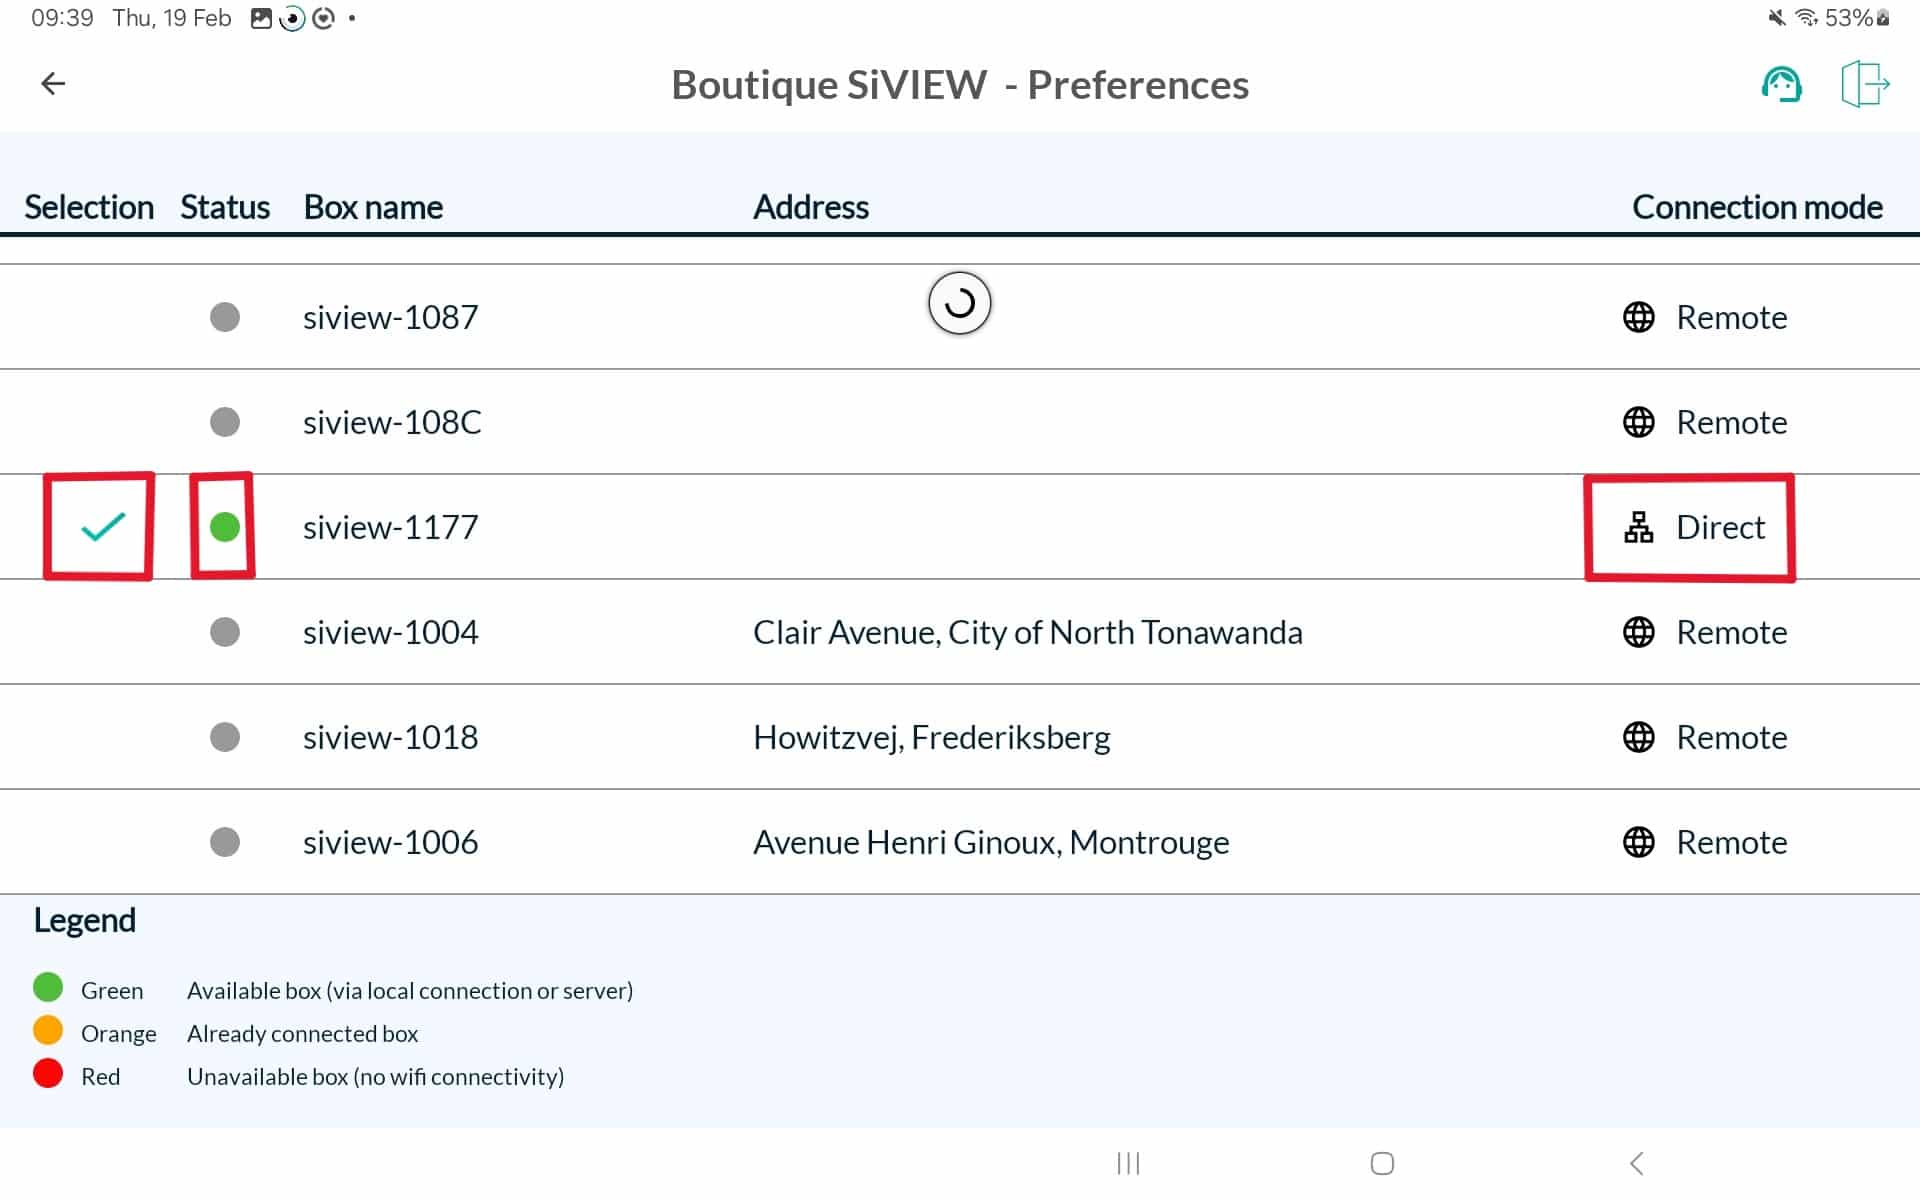Open Remote connection mode for siview-1004

[x=1730, y=632]
